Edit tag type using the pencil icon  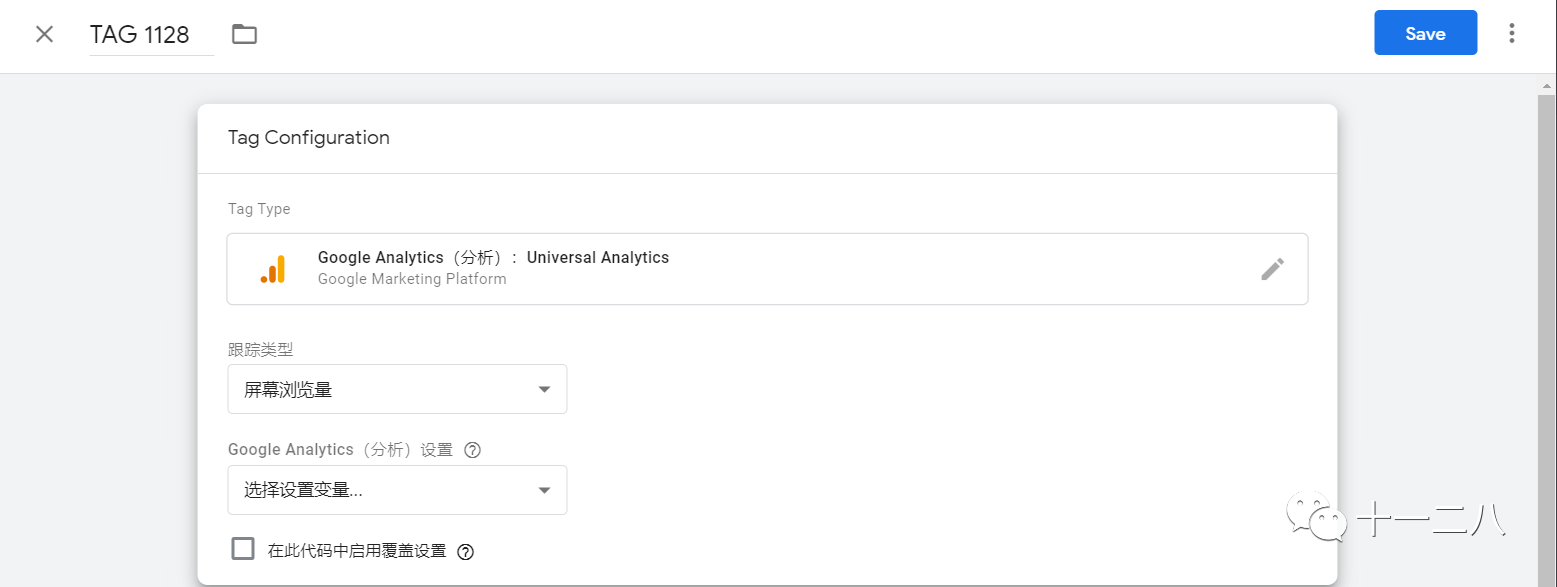[x=1272, y=268]
